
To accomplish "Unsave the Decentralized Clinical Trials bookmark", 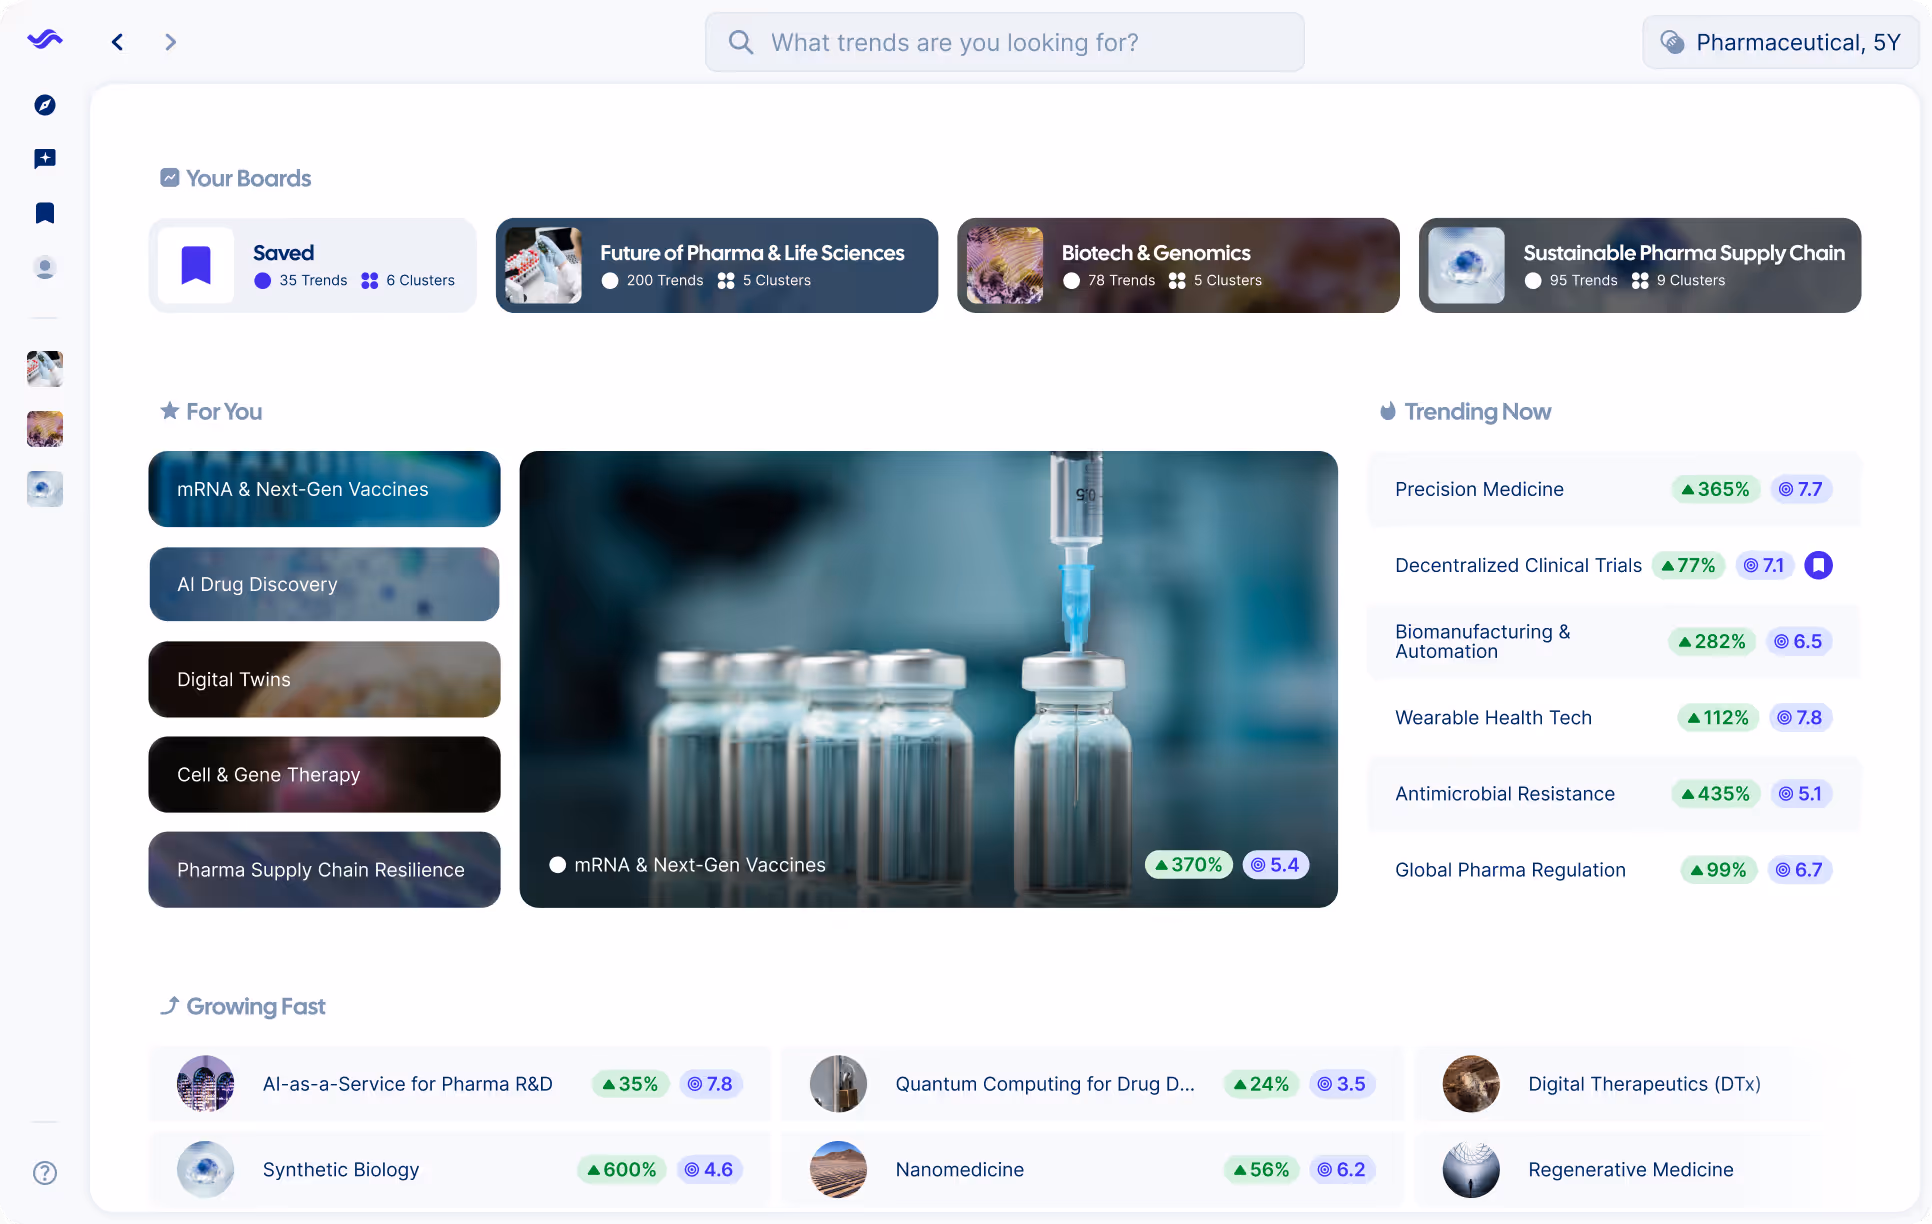I will (1818, 565).
